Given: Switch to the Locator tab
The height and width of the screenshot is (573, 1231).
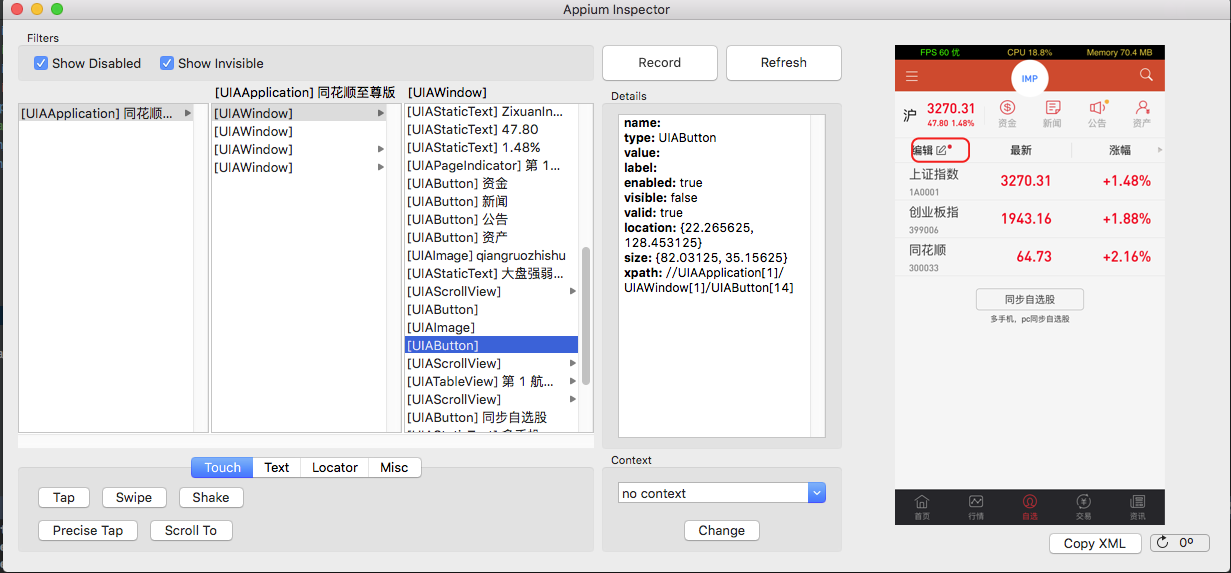Looking at the screenshot, I should tap(335, 467).
